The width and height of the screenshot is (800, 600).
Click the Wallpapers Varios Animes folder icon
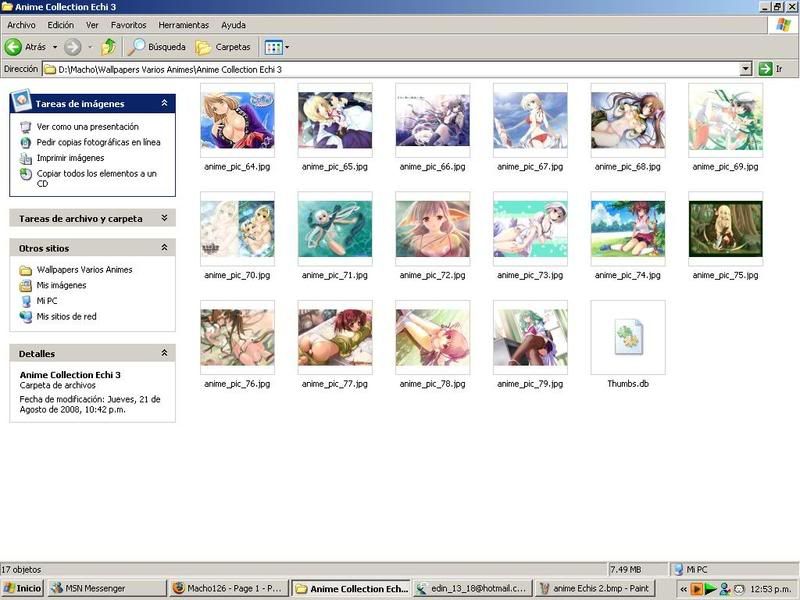coord(26,270)
